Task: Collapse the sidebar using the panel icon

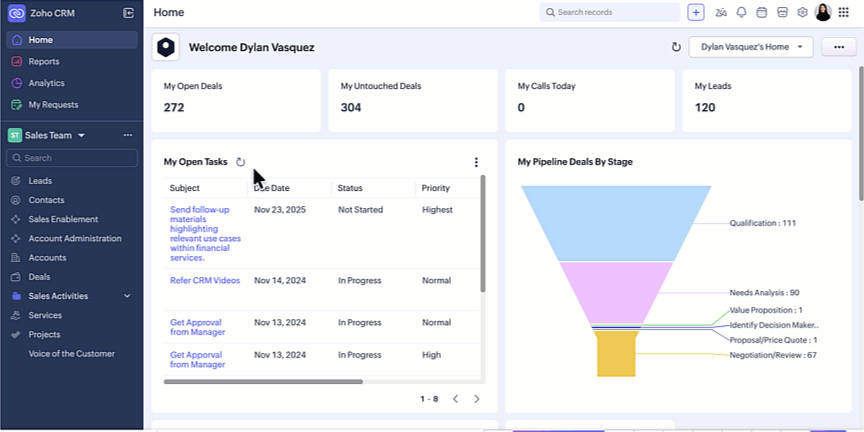Action: pyautogui.click(x=128, y=13)
